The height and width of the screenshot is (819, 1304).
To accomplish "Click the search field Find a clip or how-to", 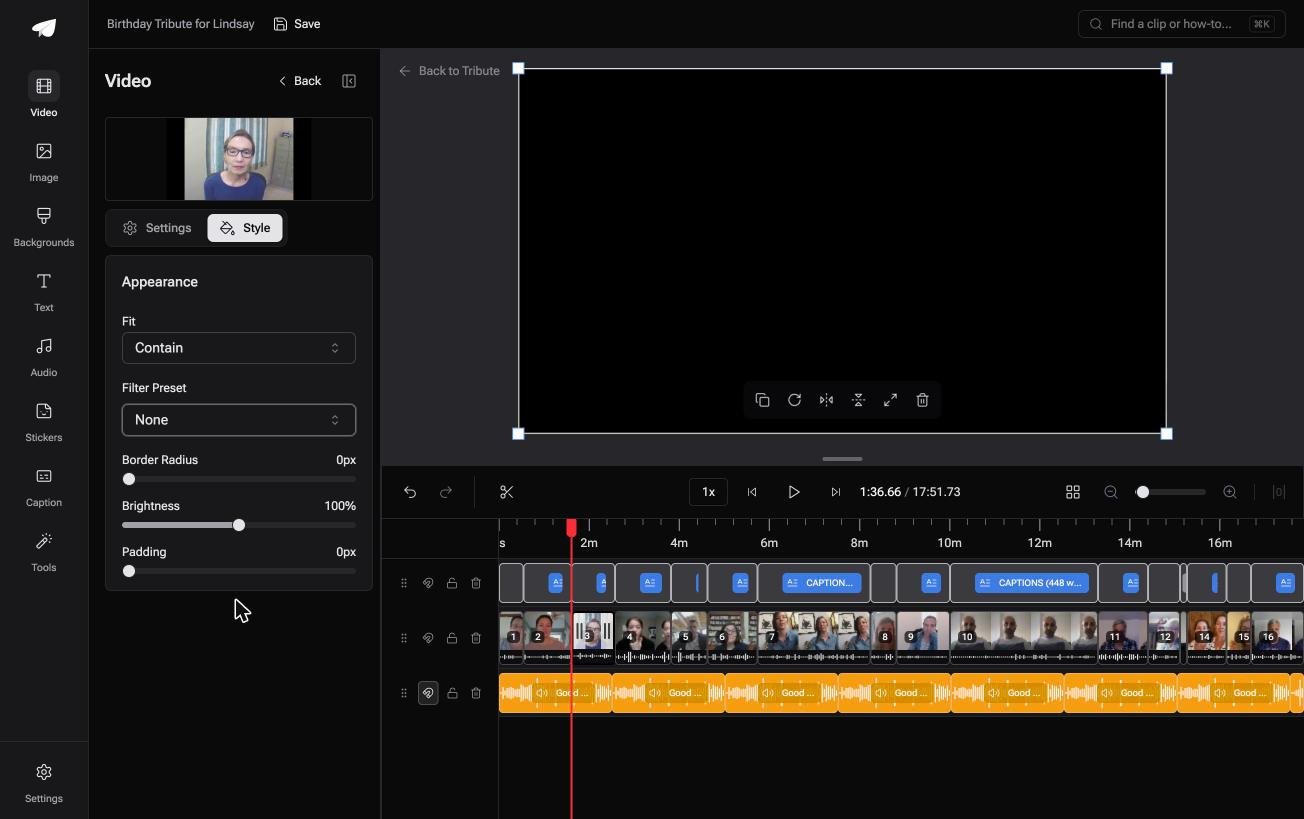I will click(x=1182, y=24).
